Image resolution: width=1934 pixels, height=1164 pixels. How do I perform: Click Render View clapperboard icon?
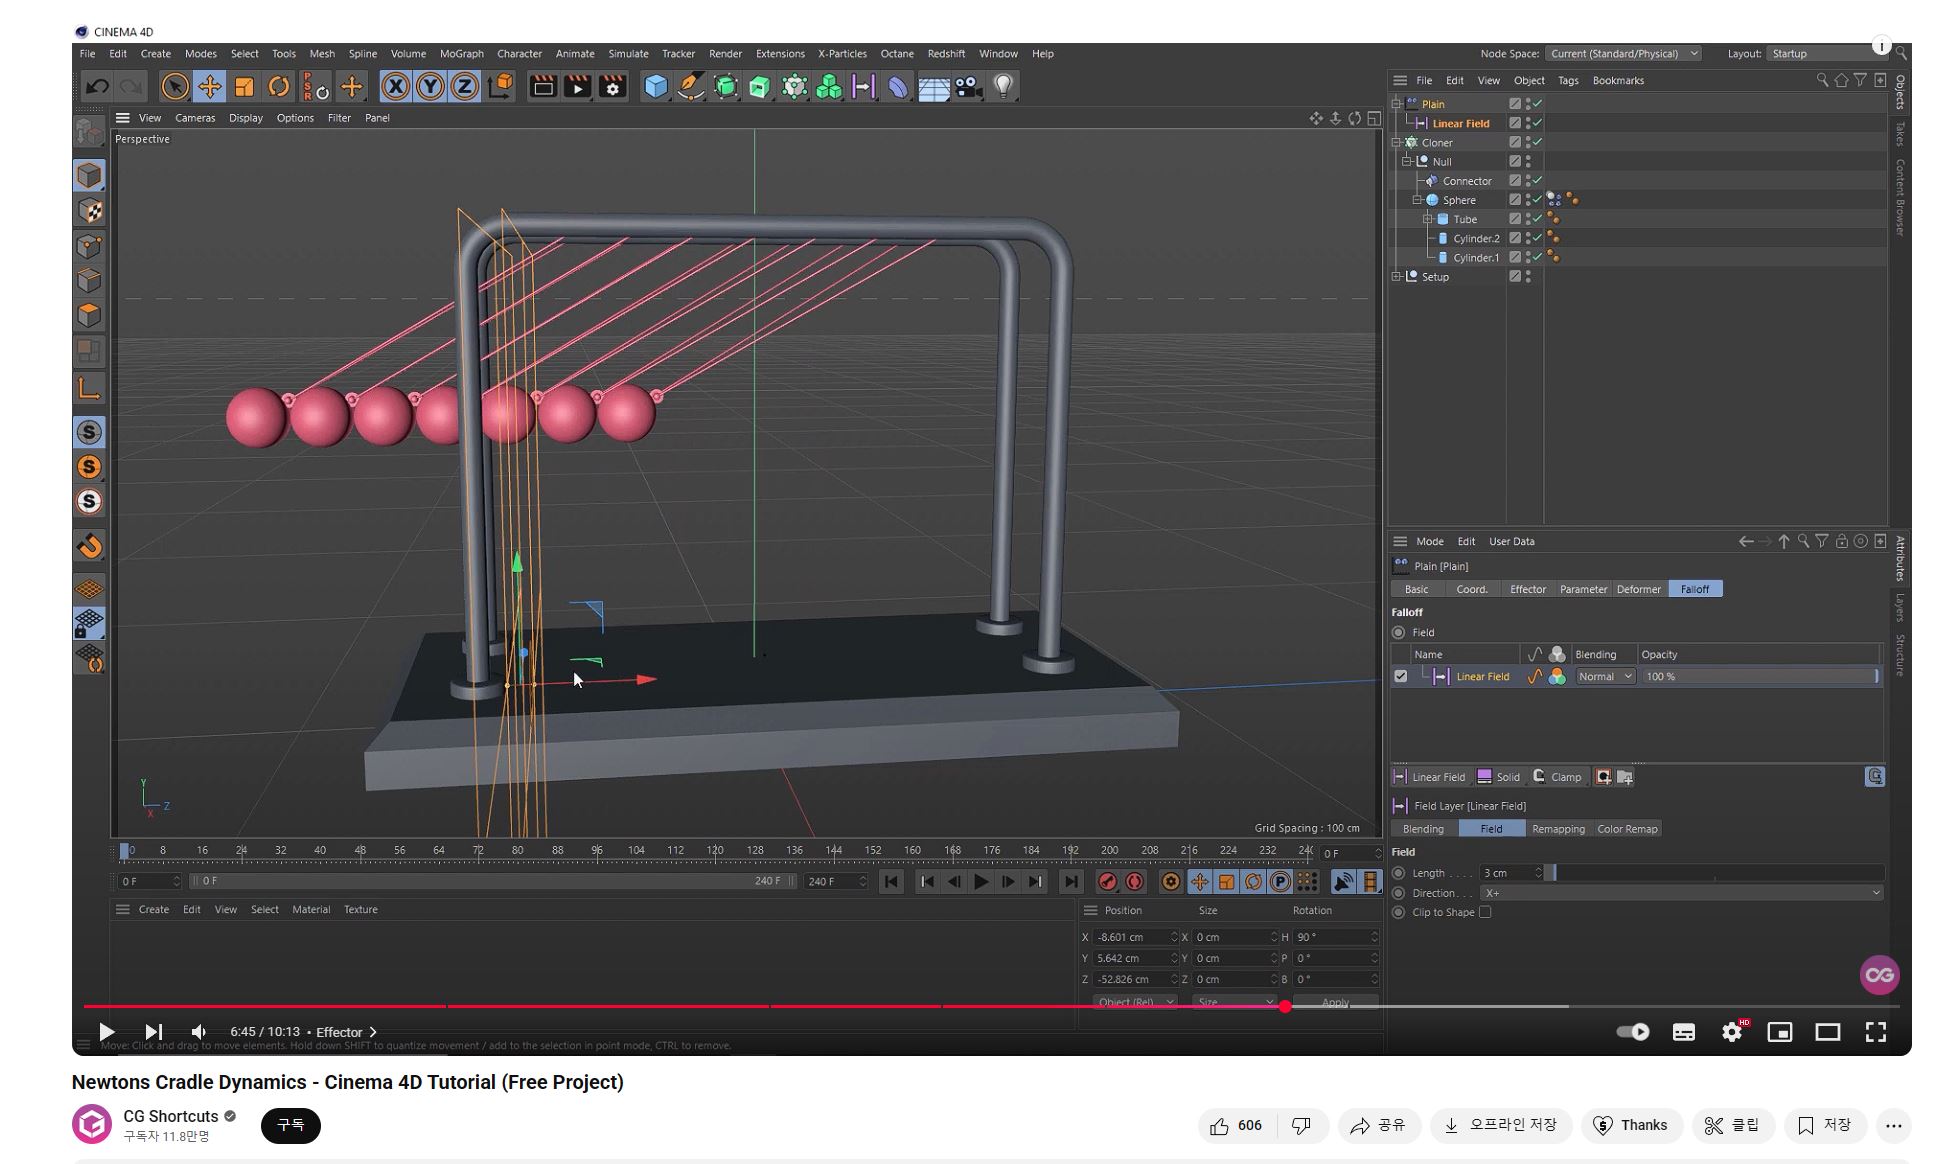(x=543, y=87)
